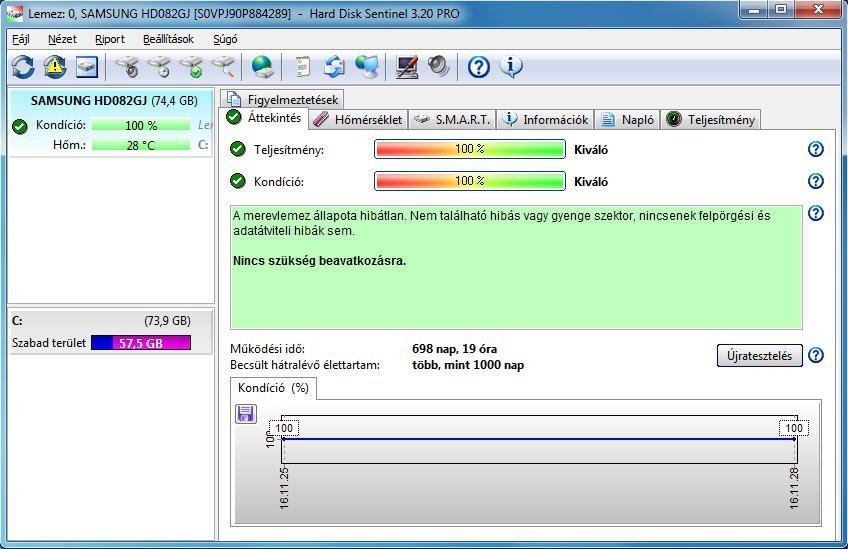Image resolution: width=848 pixels, height=549 pixels.
Task: Click green check icon beside Teljesítmény label
Action: tap(237, 149)
